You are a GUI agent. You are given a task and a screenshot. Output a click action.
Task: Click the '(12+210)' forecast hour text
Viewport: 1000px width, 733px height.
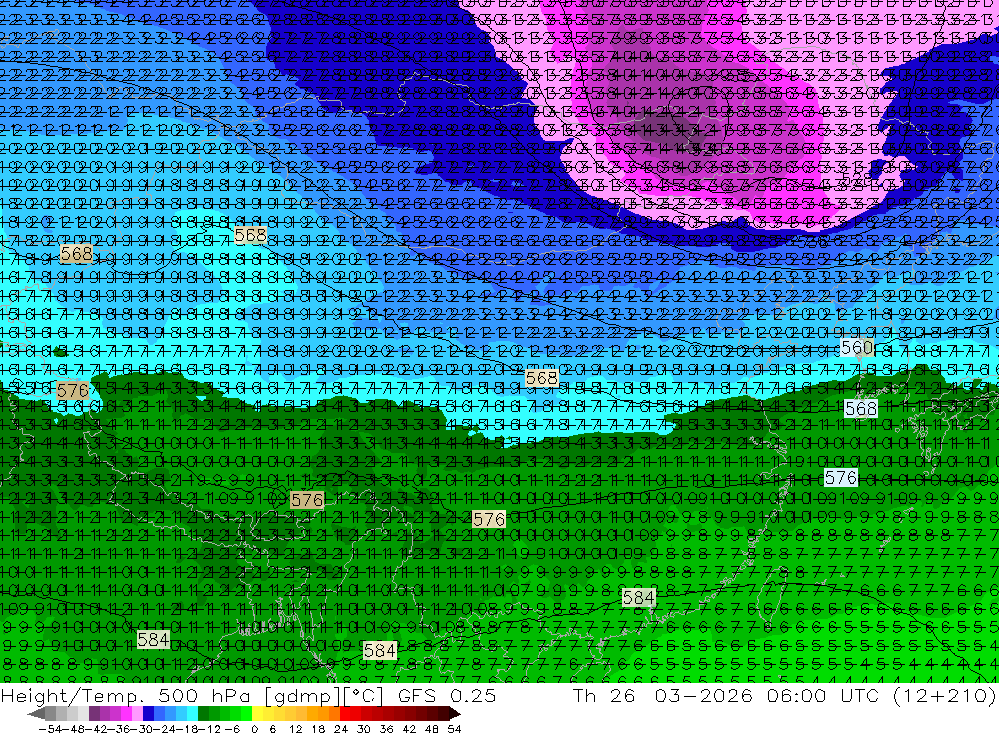[943, 696]
